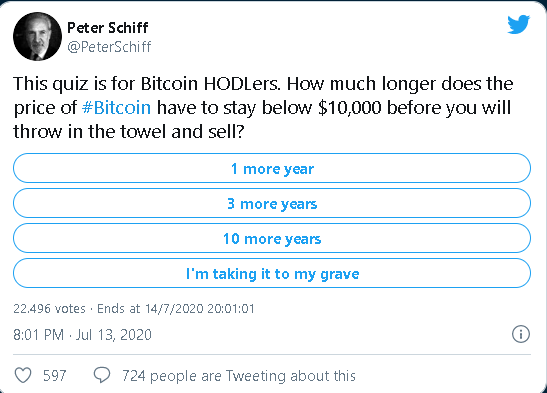Open Peter Schiff's profile photo
The height and width of the screenshot is (393, 547).
[x=37, y=37]
